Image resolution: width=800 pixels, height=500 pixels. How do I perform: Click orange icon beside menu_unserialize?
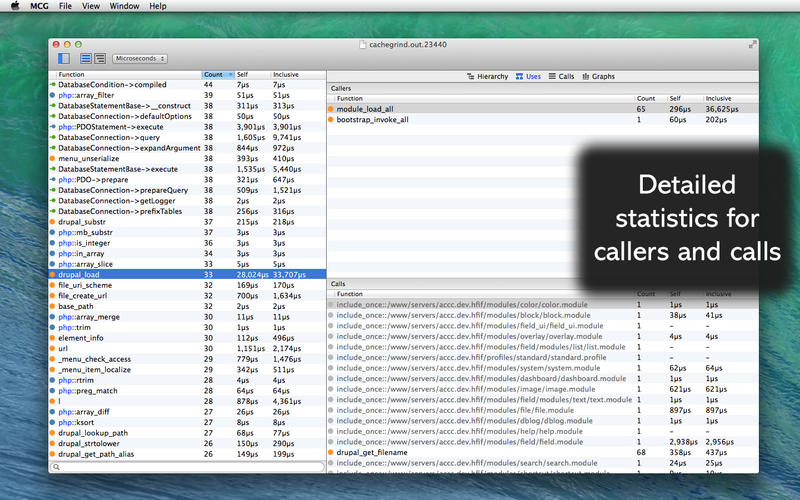(52, 159)
